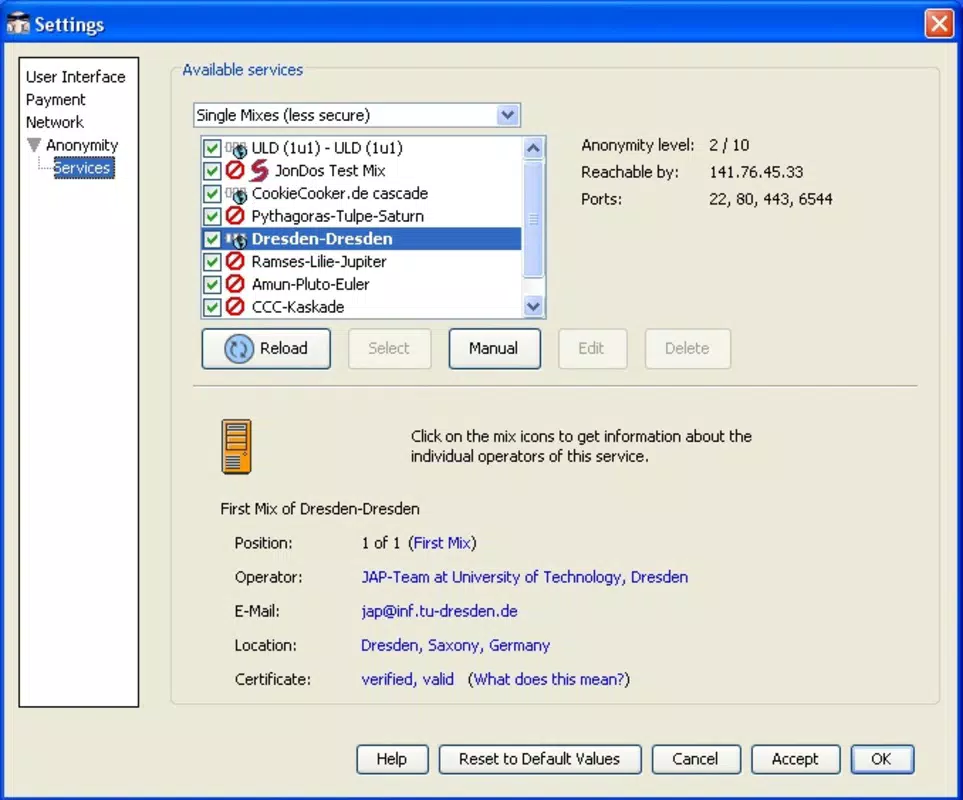This screenshot has height=800, width=963.
Task: Click the blocked icon beside CCC-Kaskade
Action: (x=235, y=306)
